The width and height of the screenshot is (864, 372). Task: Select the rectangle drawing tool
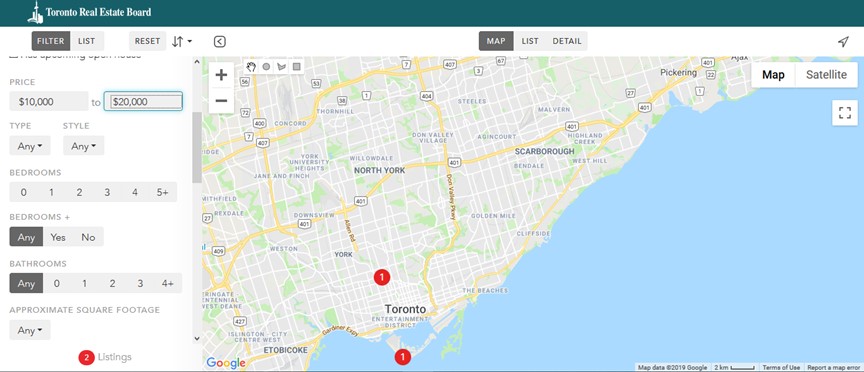point(296,67)
